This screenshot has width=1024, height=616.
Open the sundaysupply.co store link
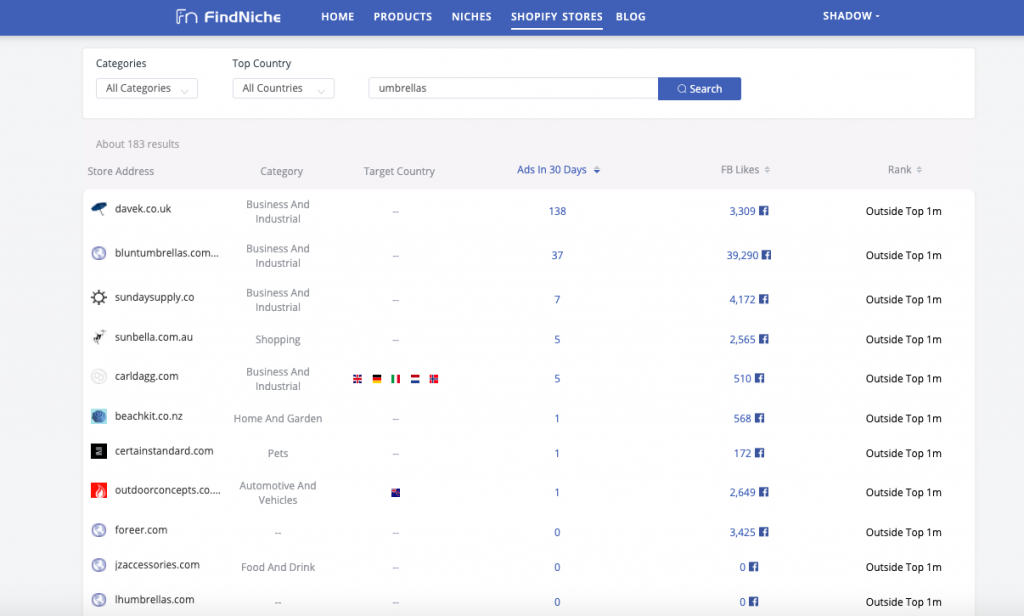point(155,297)
